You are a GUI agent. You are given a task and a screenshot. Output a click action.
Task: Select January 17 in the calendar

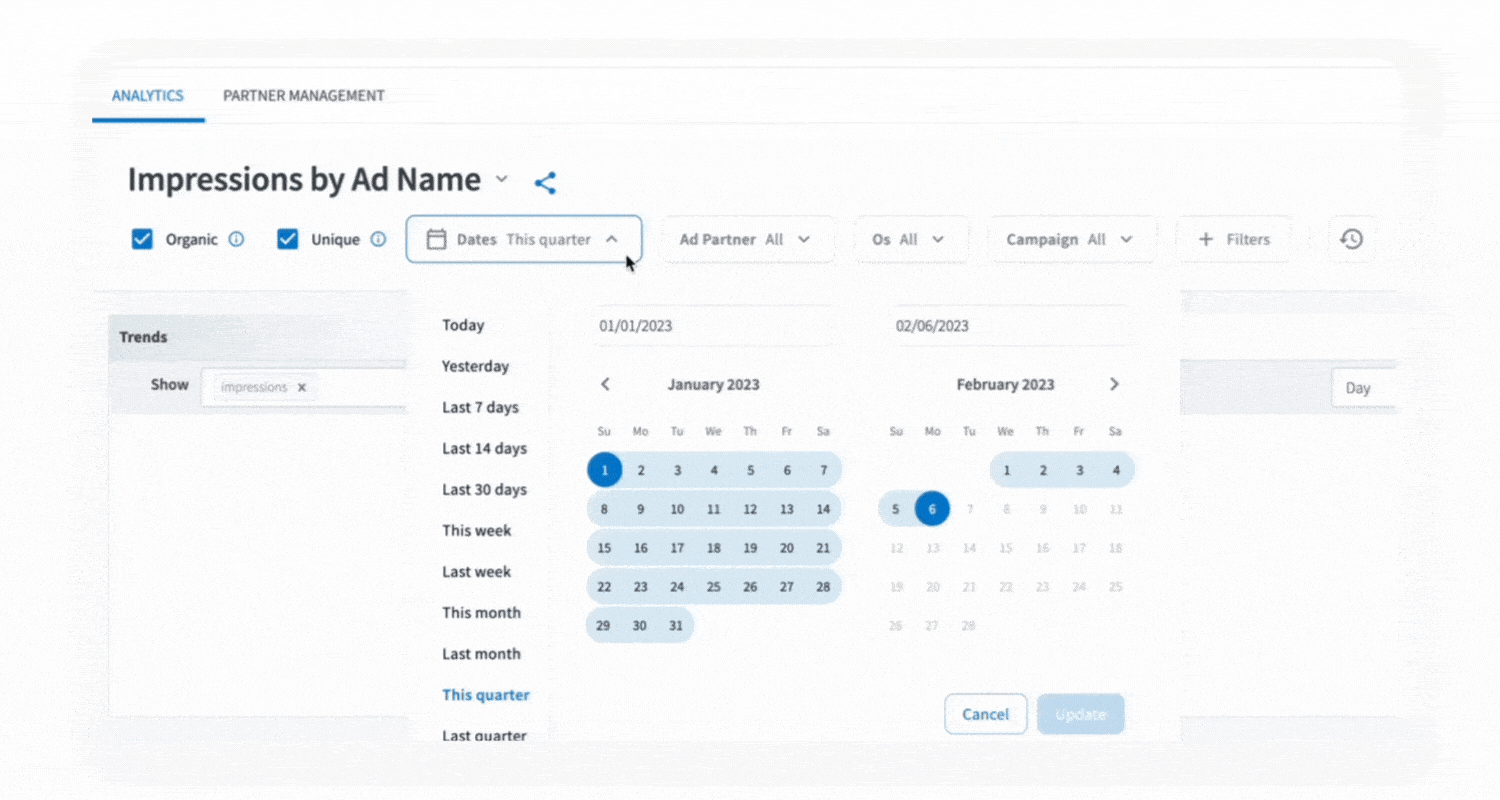point(677,548)
